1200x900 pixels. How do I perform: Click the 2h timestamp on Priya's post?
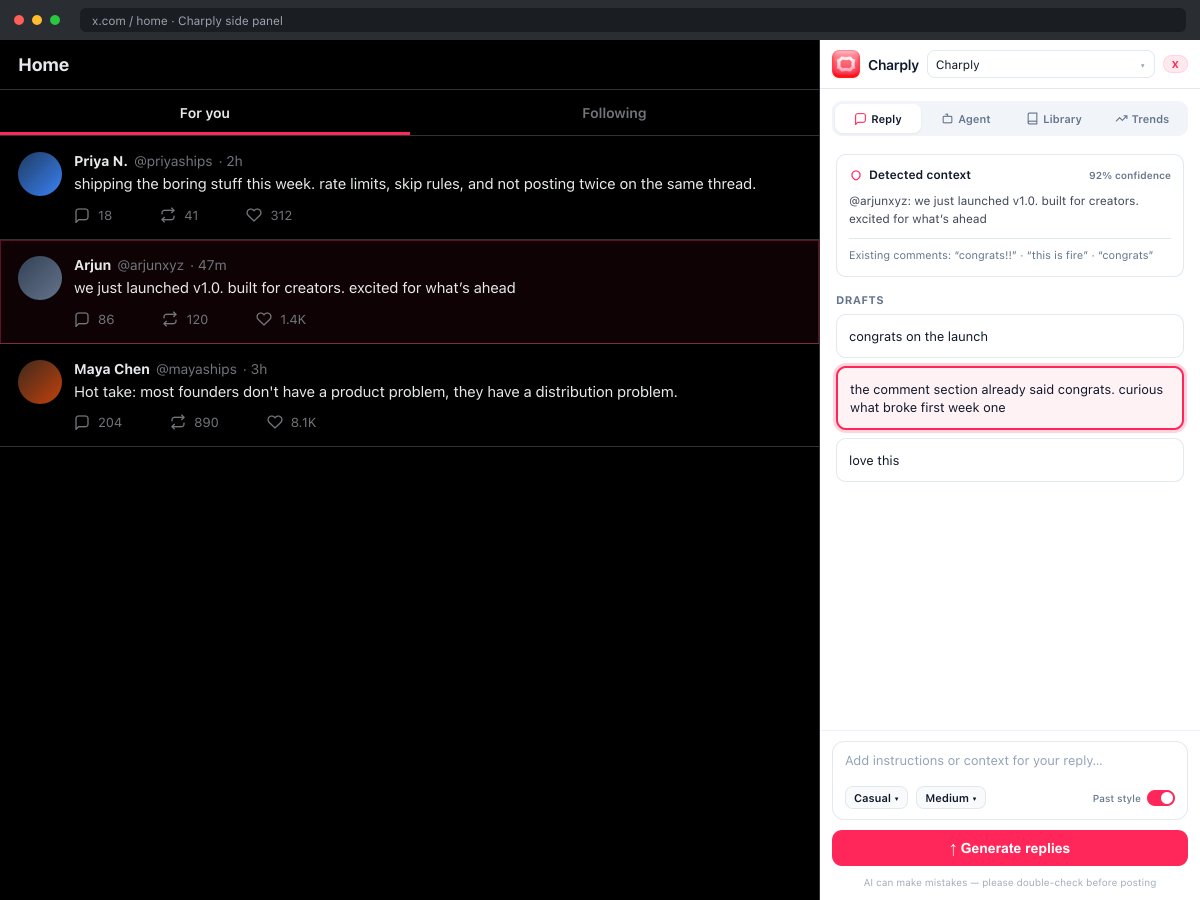point(235,161)
